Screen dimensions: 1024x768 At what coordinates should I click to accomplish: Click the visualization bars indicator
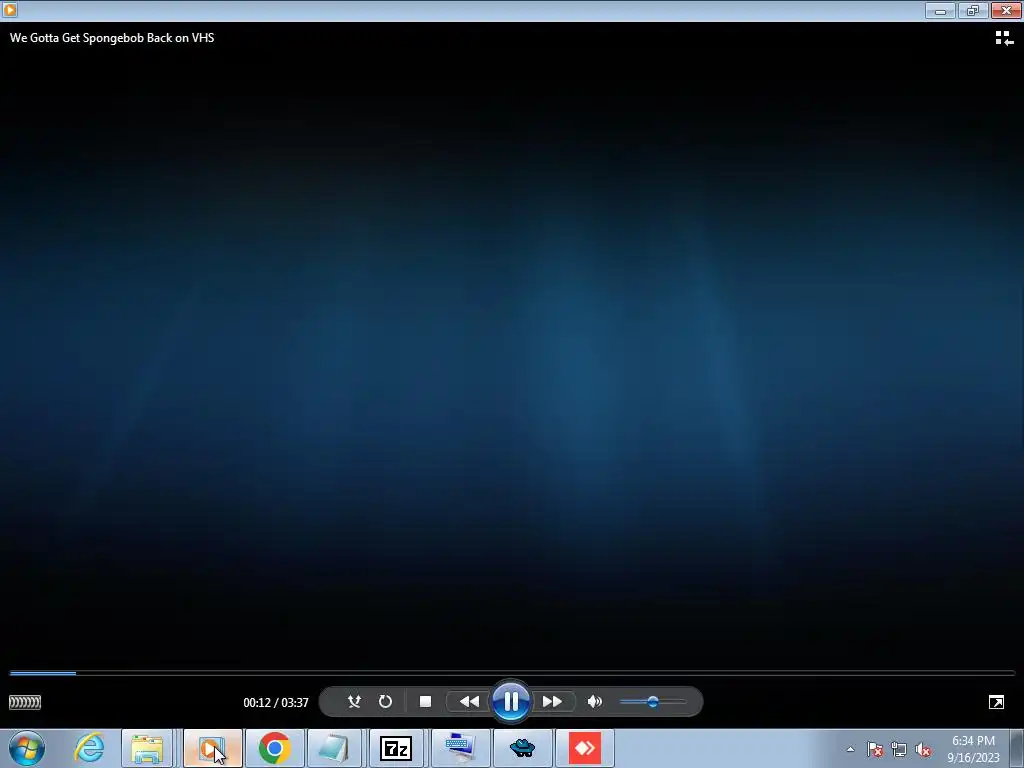[25, 702]
